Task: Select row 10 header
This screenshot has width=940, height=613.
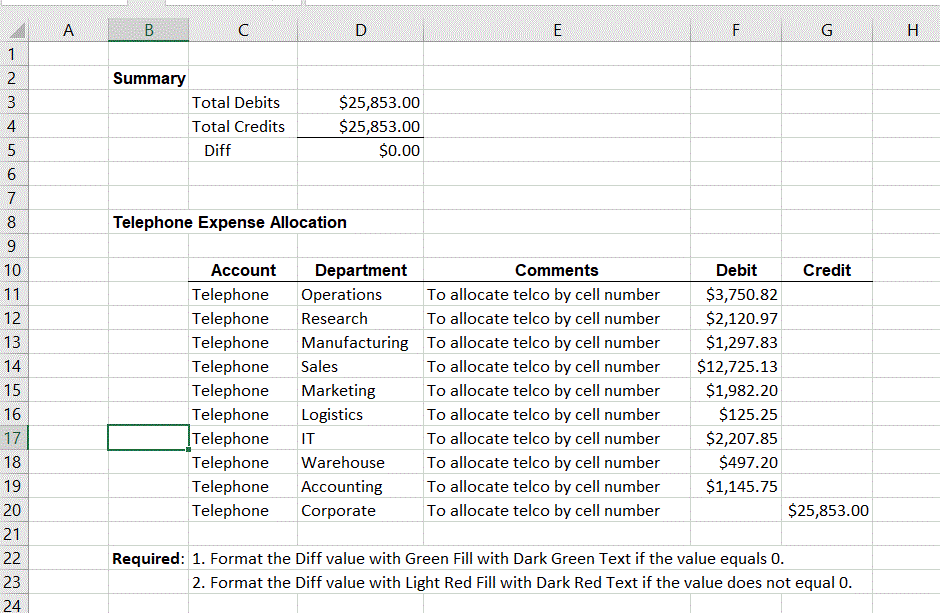Action: pyautogui.click(x=13, y=270)
